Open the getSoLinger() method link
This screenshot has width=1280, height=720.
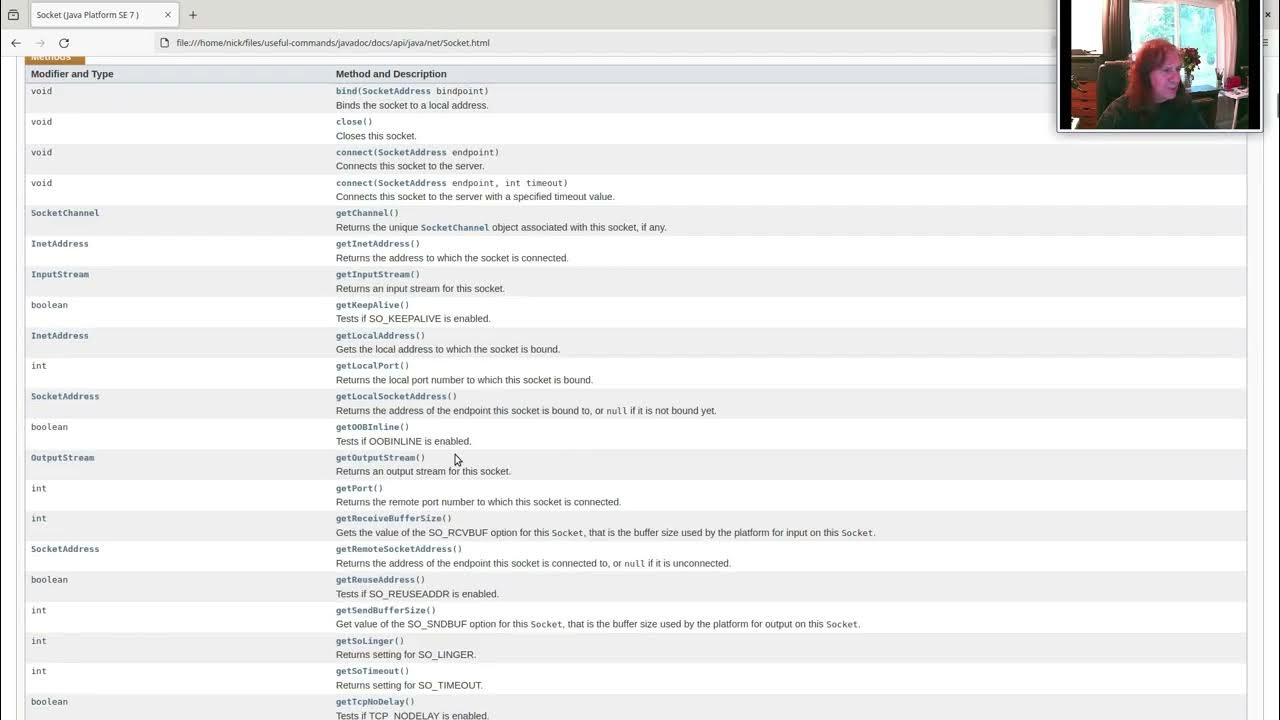[x=370, y=641]
